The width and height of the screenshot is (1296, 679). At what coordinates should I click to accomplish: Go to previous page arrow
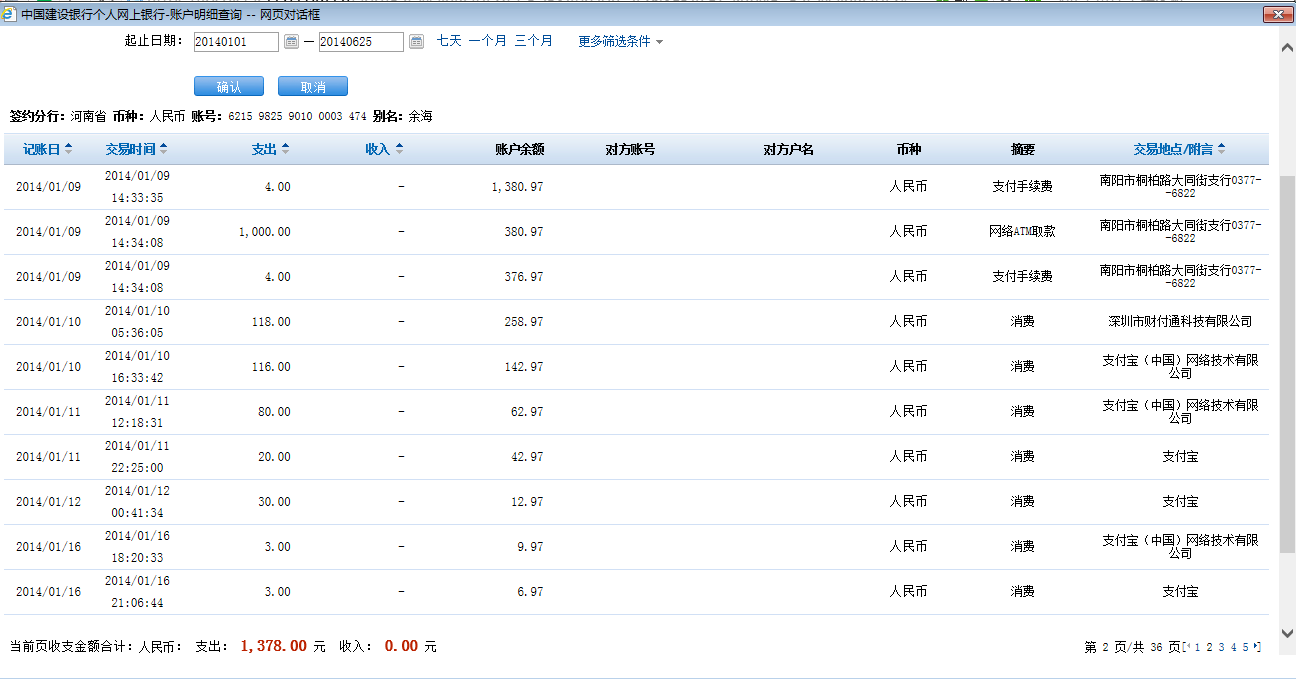click(1187, 647)
